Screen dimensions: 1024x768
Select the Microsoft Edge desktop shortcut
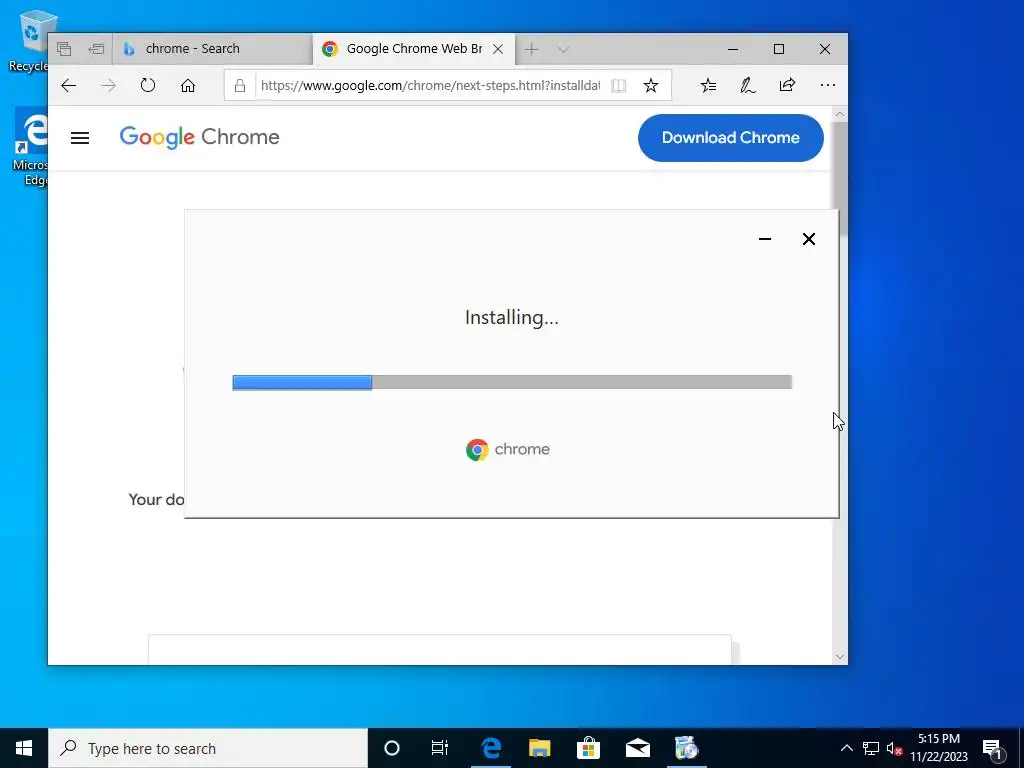coord(29,148)
